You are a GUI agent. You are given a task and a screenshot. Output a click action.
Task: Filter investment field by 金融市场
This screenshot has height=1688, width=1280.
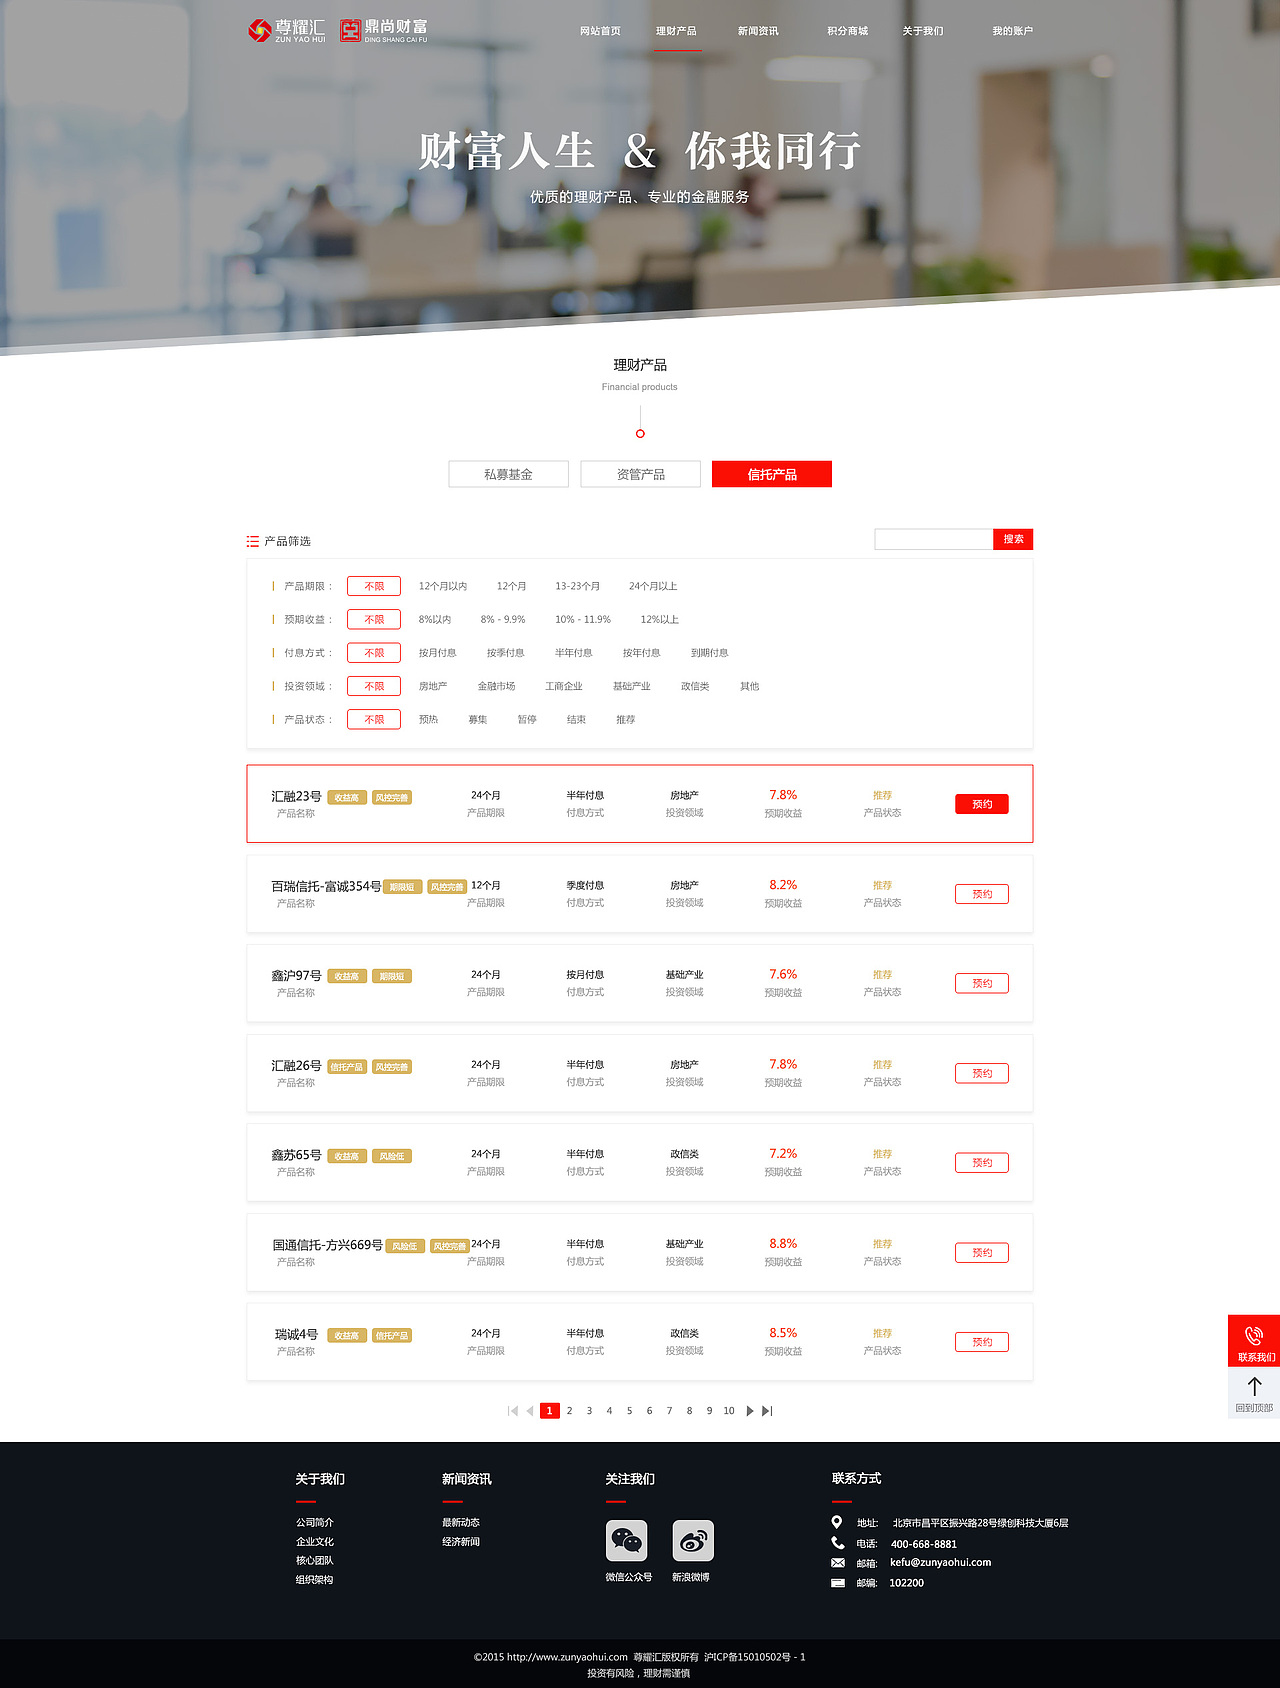tap(496, 686)
